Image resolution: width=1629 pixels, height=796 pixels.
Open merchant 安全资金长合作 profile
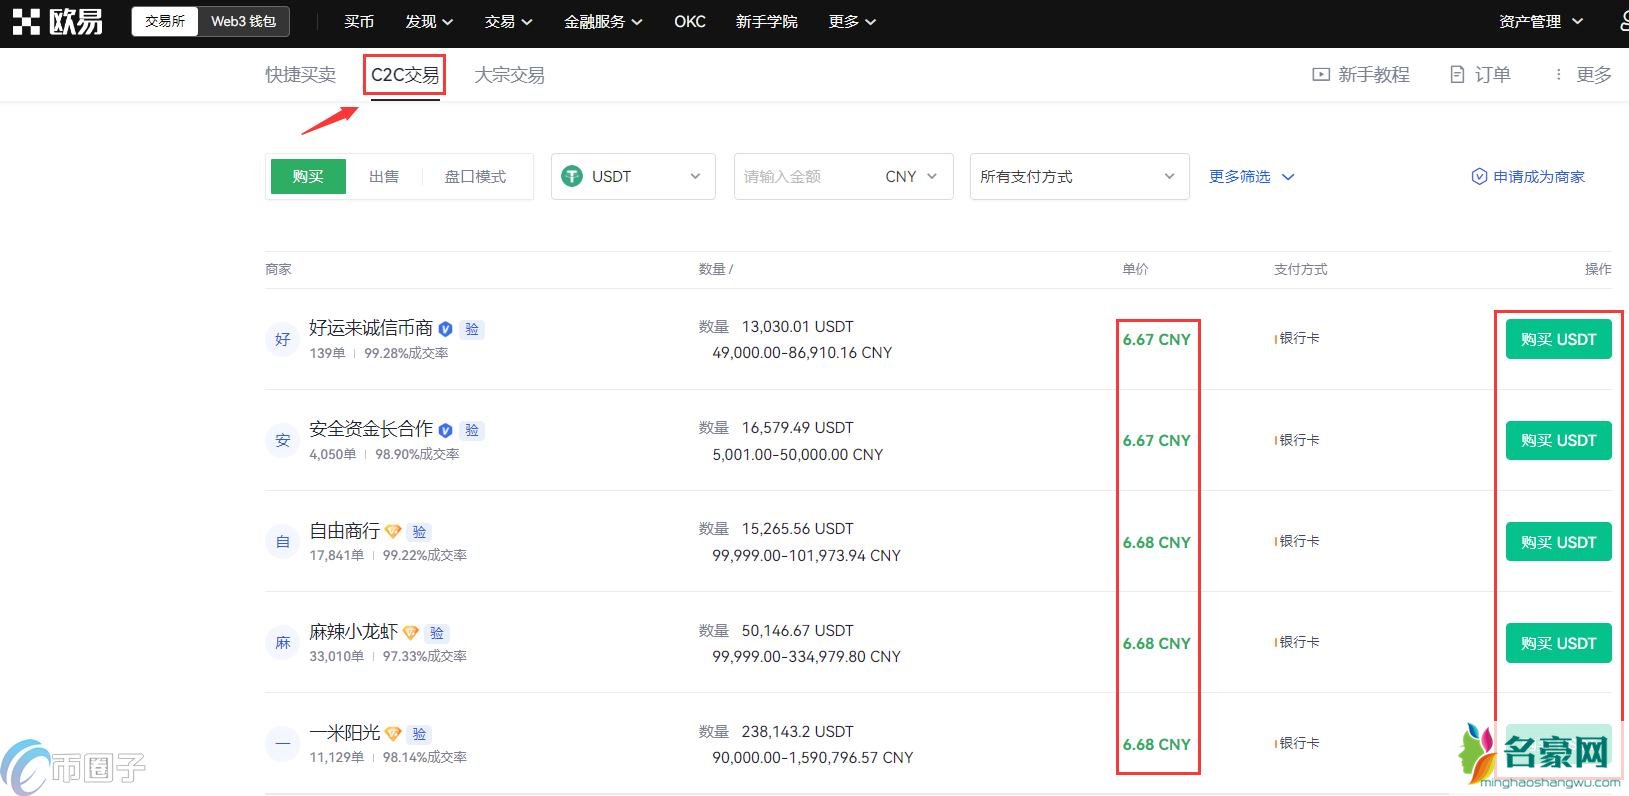(x=371, y=429)
